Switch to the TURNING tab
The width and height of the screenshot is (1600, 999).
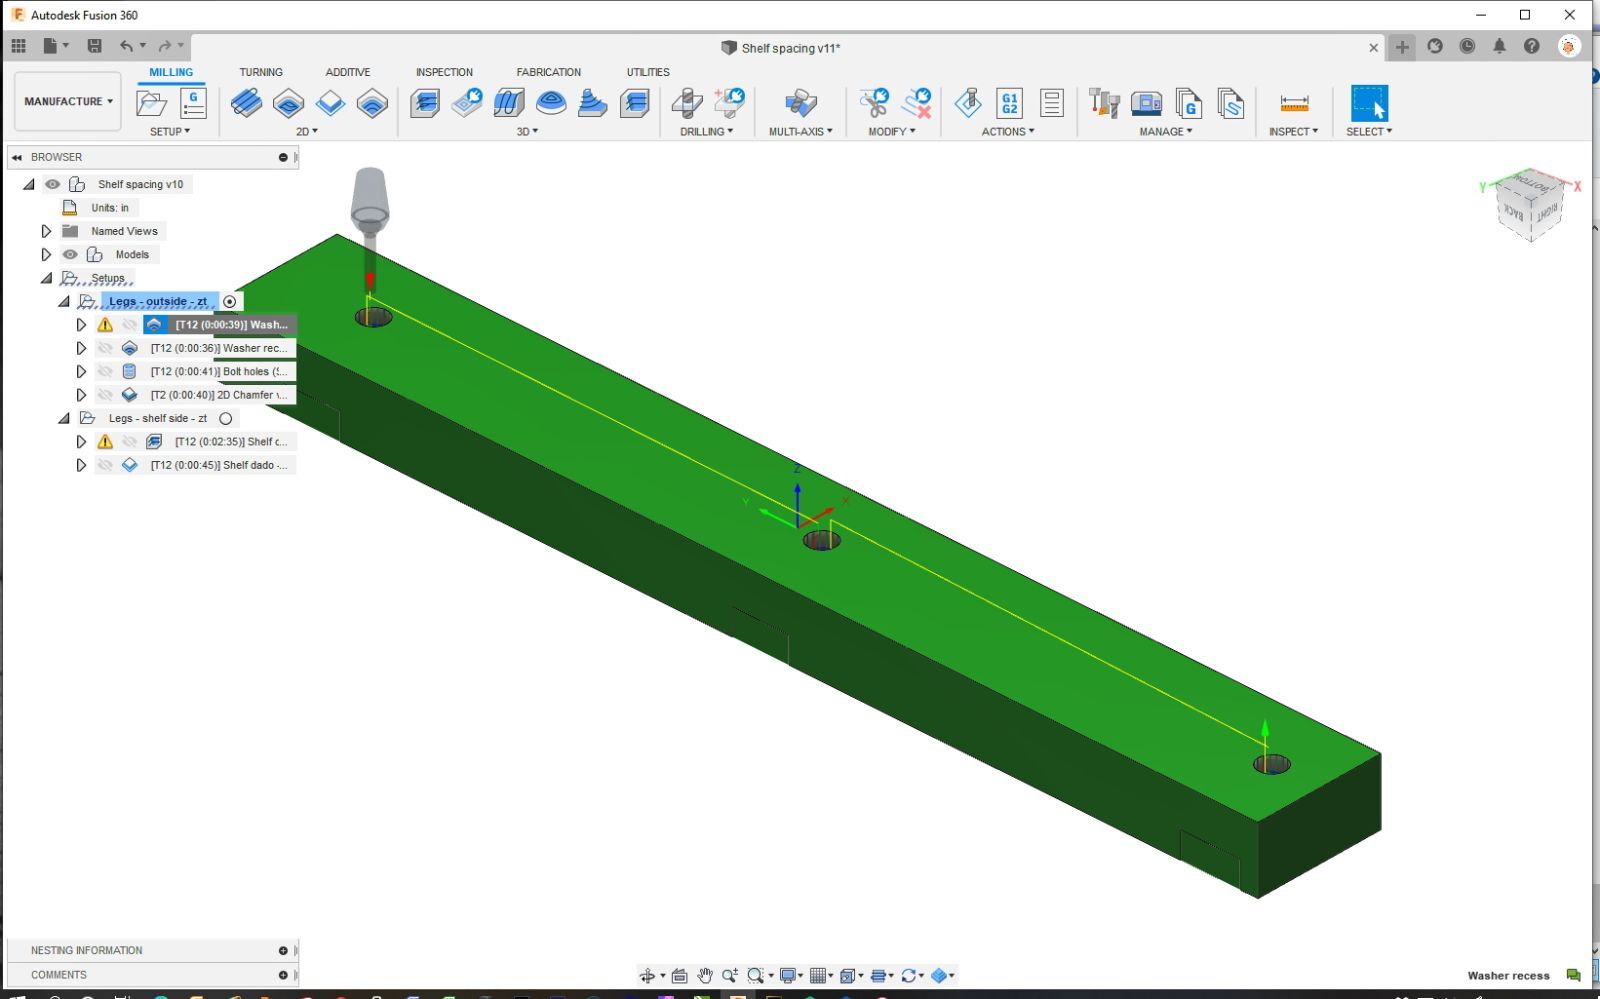[261, 72]
